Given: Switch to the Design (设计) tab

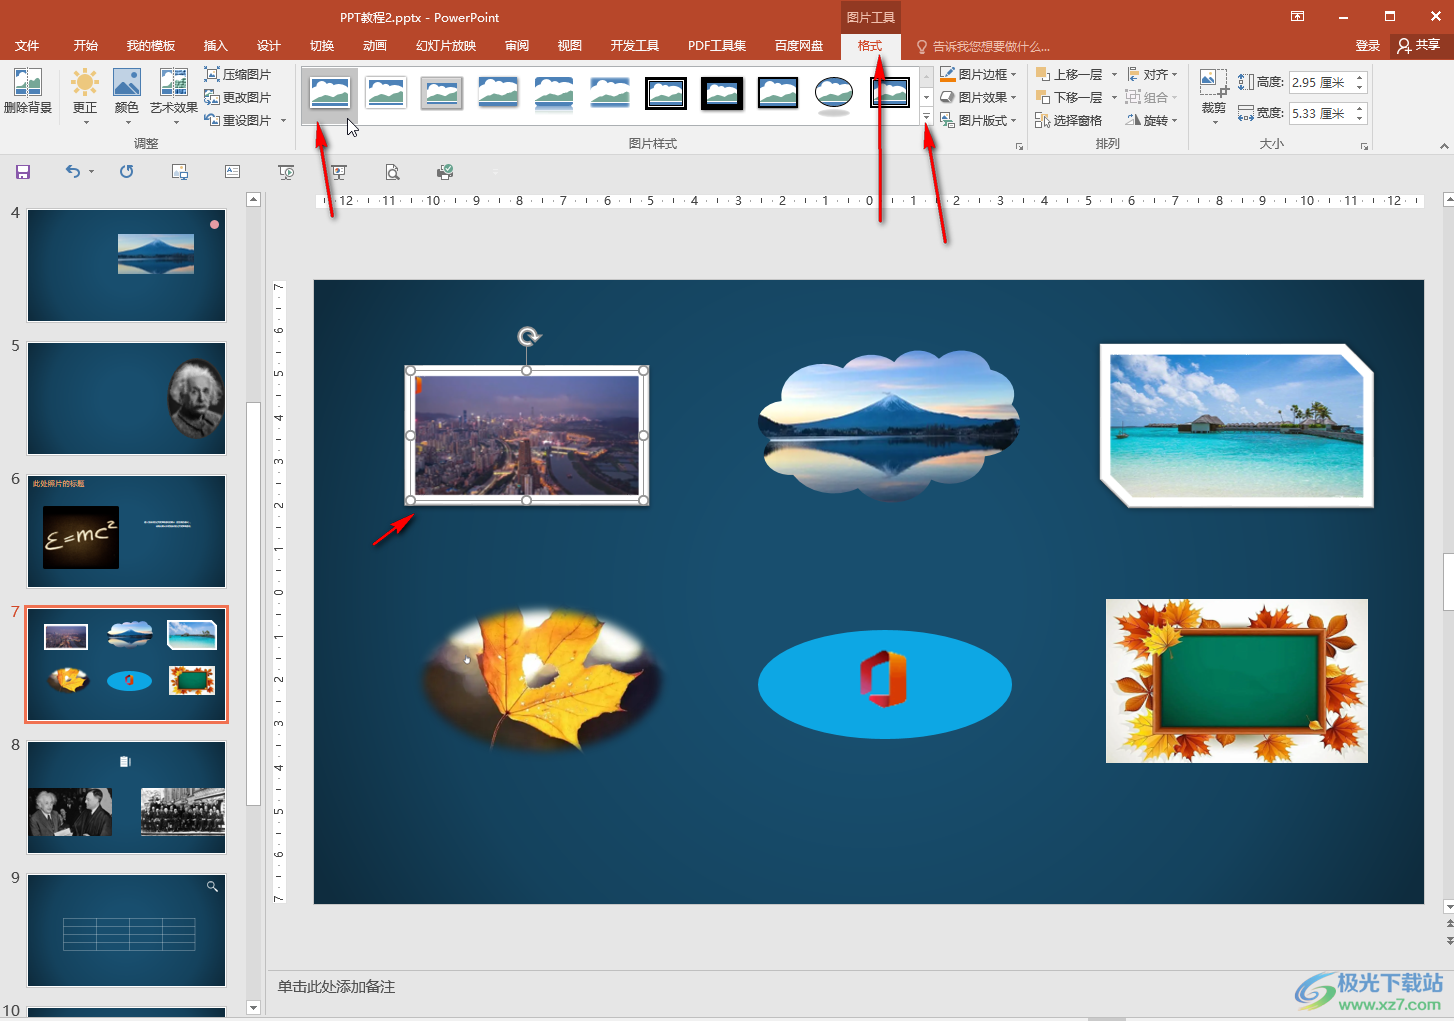Looking at the screenshot, I should pyautogui.click(x=268, y=46).
